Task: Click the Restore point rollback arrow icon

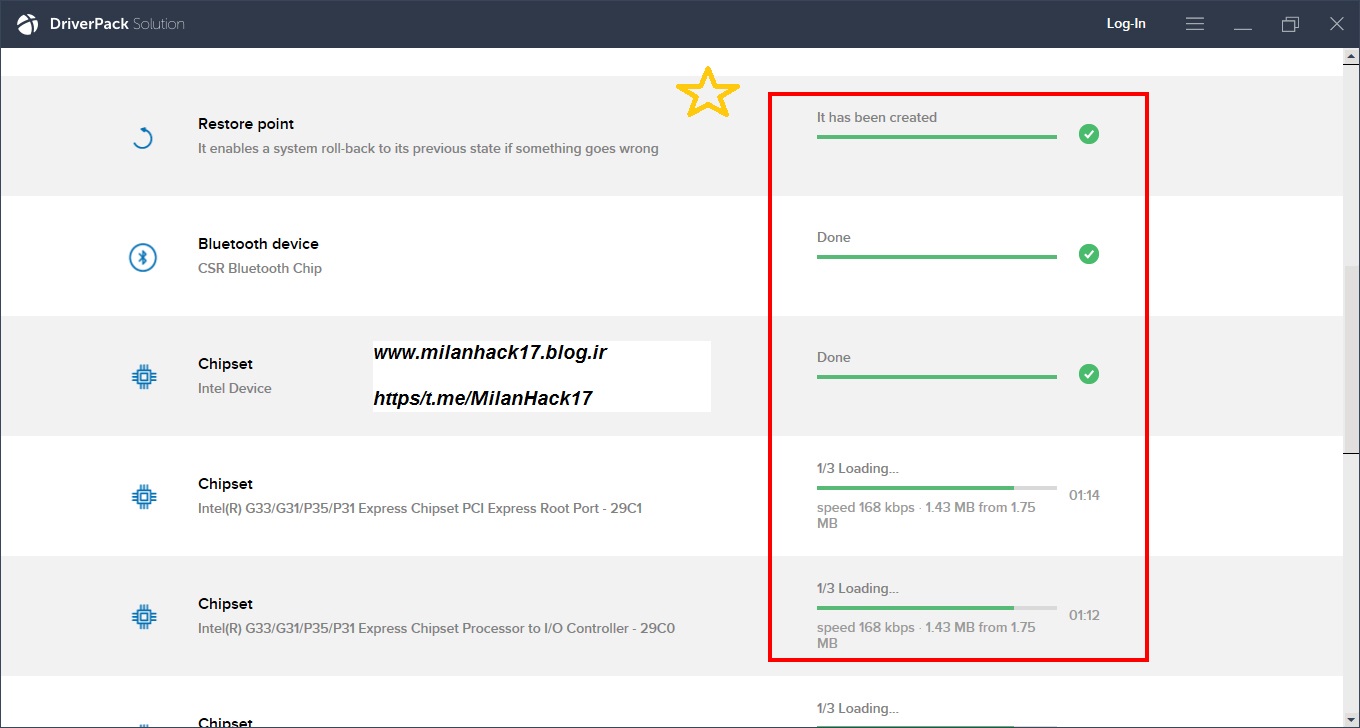Action: pyautogui.click(x=143, y=137)
